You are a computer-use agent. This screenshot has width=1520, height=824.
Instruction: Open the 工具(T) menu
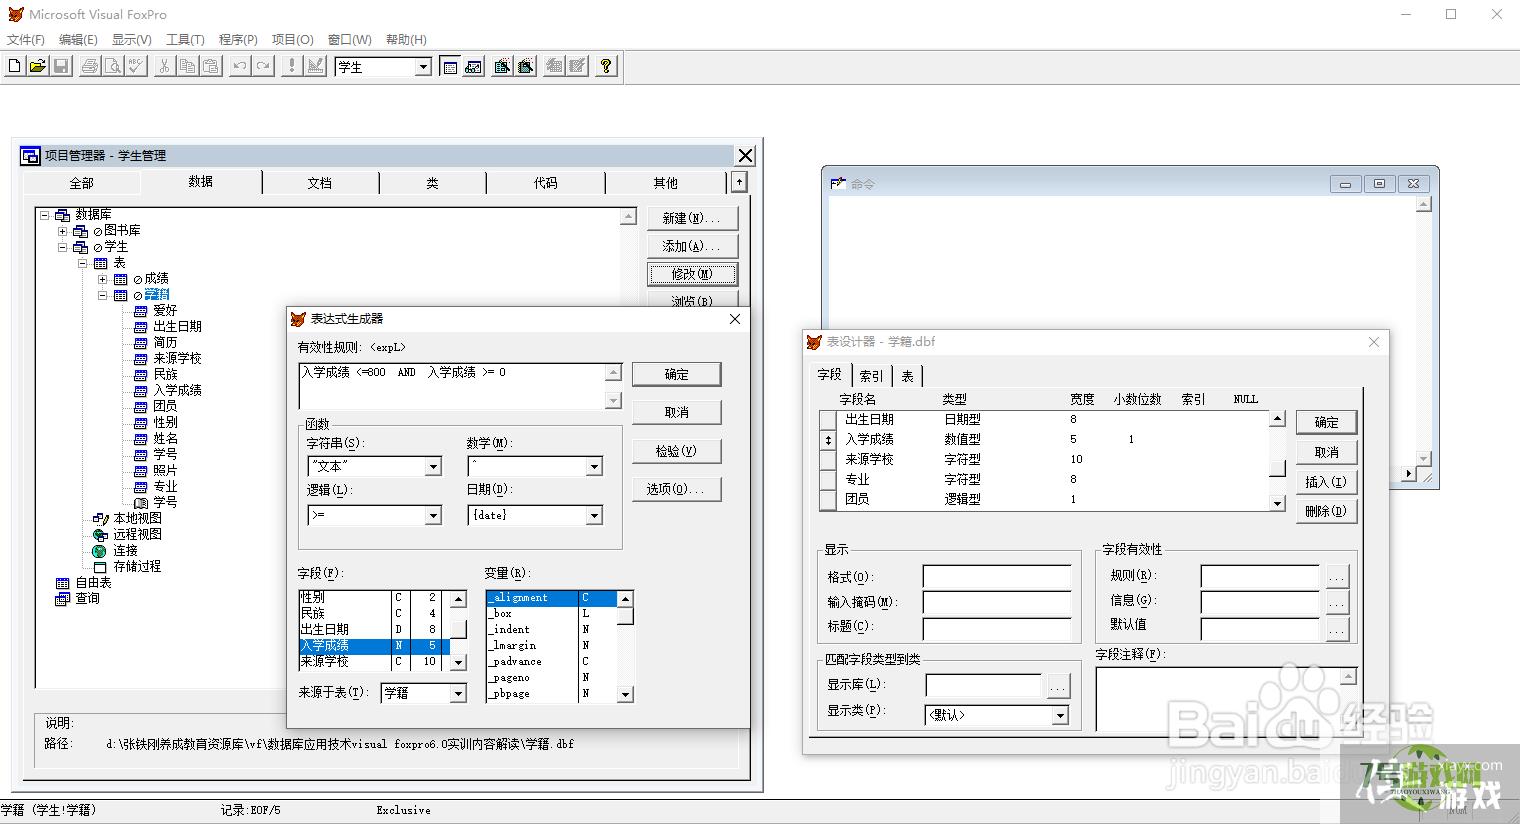[185, 40]
